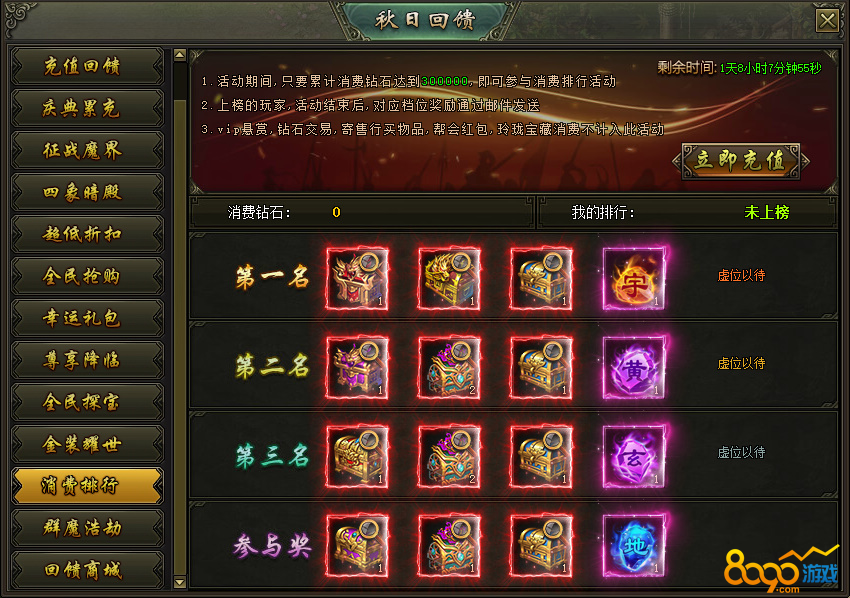Viewport: 850px width, 598px height.
Task: Open the 充值回馈 sidebar tab
Action: [87, 66]
